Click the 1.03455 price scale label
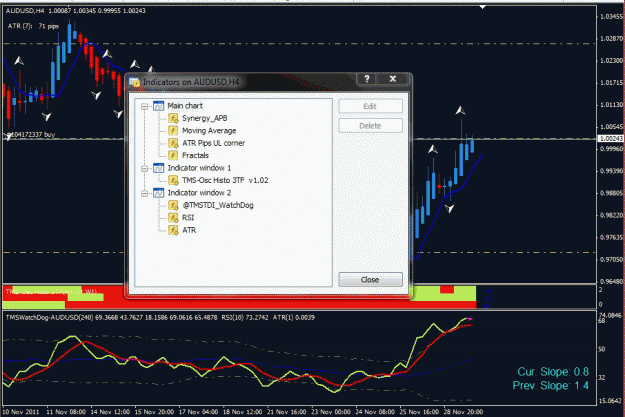 (611, 16)
